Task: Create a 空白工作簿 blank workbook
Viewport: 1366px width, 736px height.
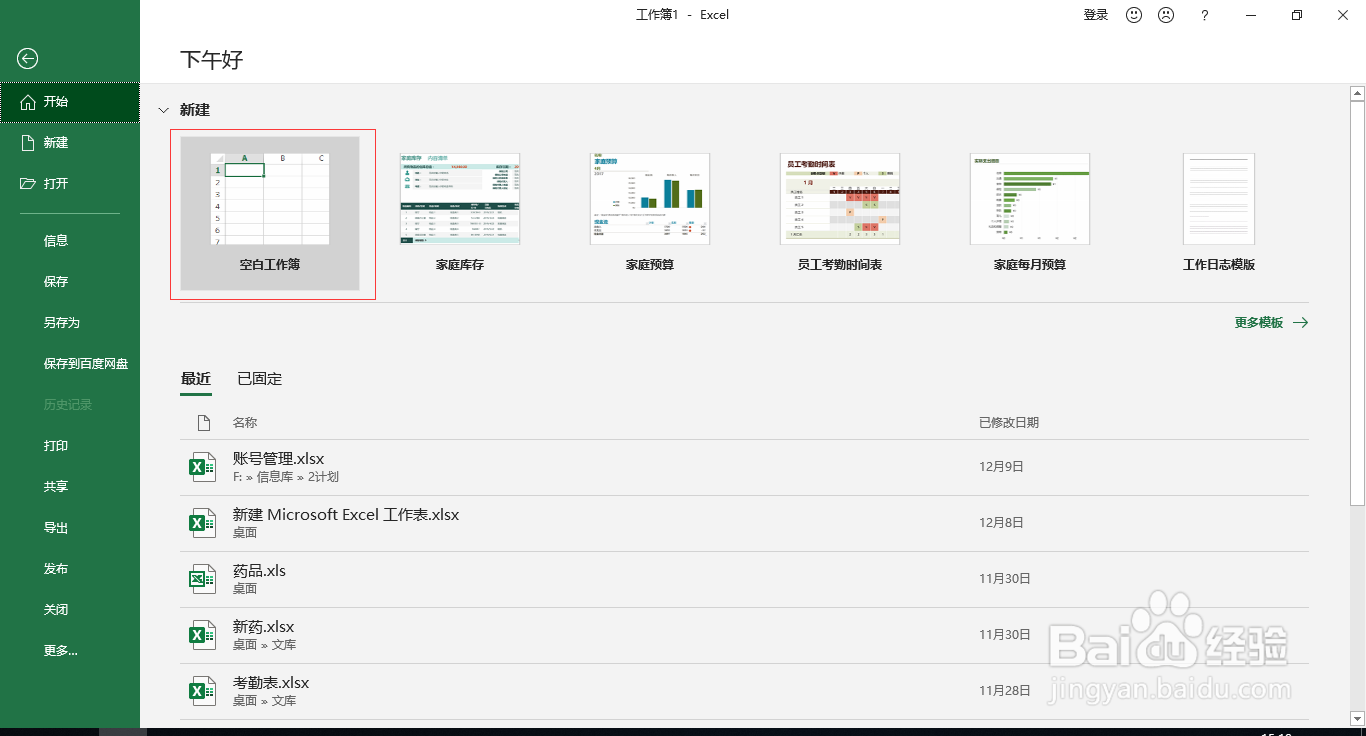Action: point(270,213)
